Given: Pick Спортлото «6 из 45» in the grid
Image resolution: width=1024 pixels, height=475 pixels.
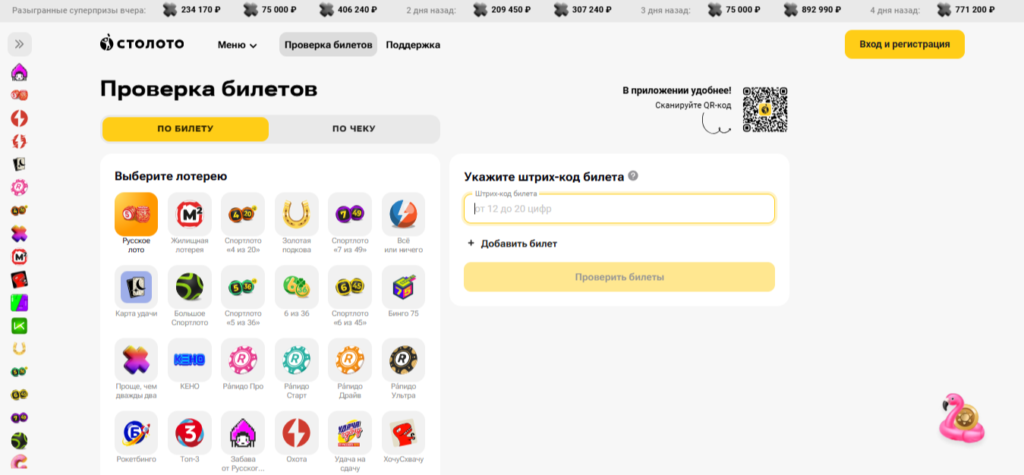Looking at the screenshot, I should coord(350,296).
